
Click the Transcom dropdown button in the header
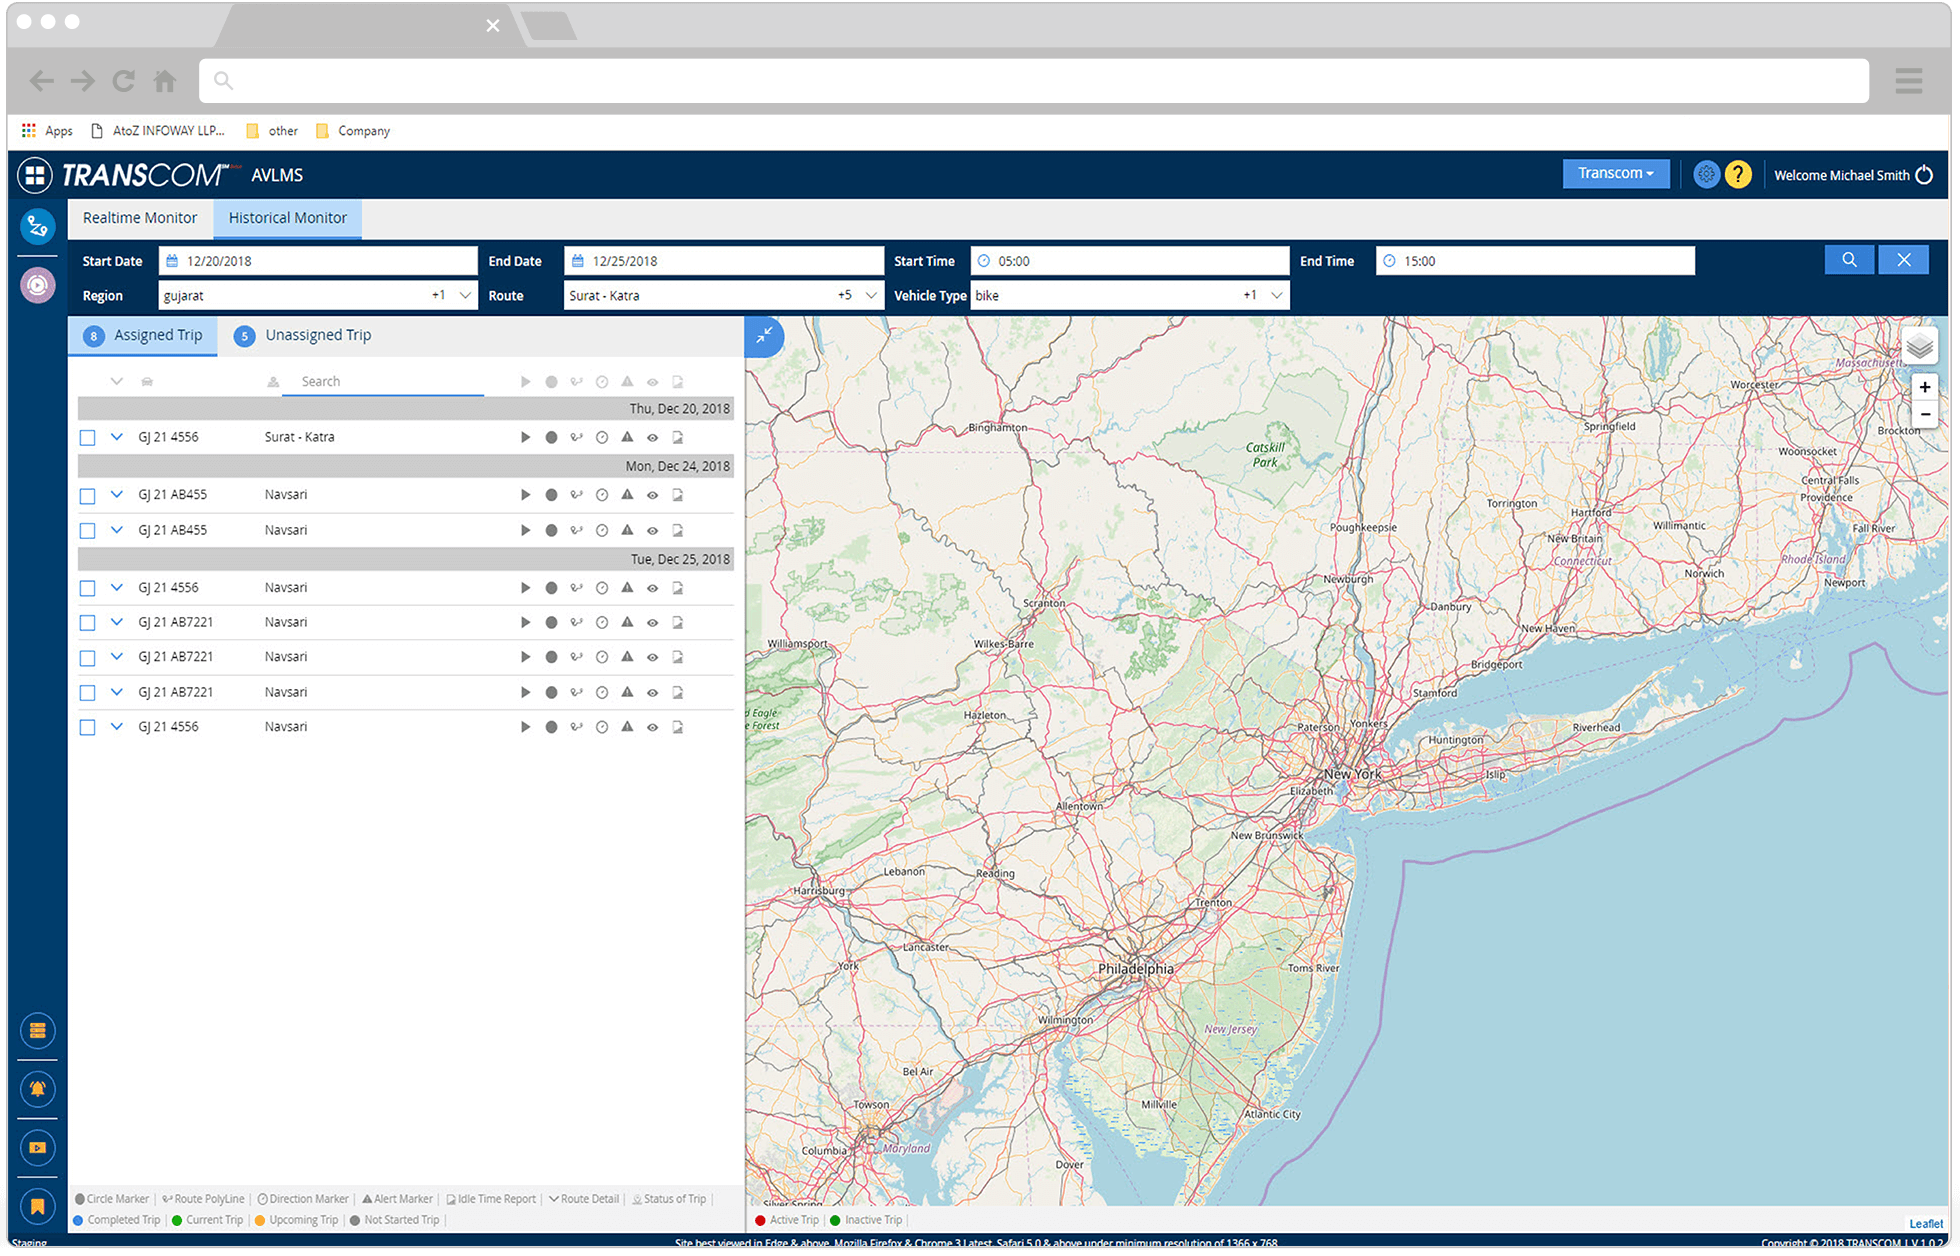1615,174
